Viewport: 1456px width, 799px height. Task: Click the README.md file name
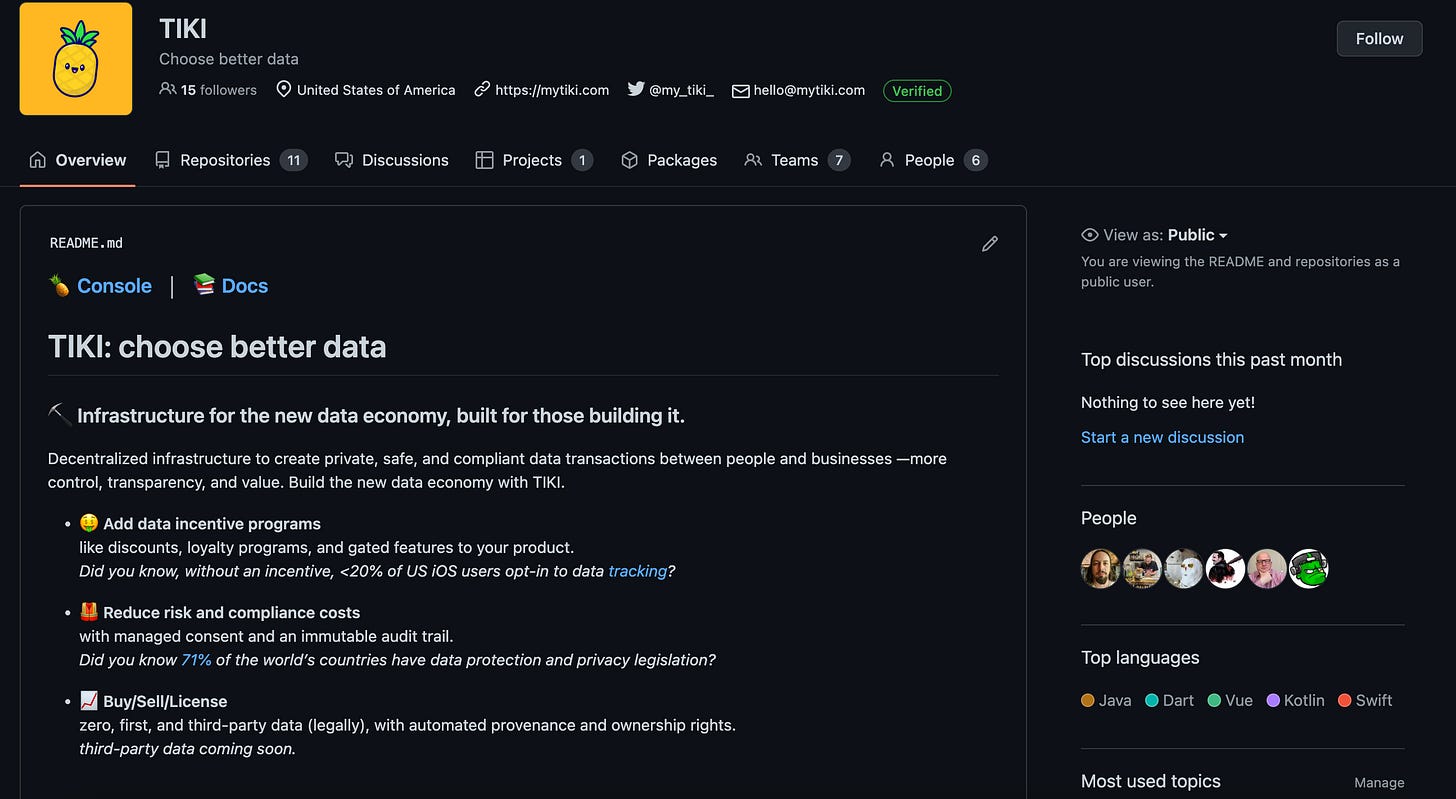pos(86,243)
